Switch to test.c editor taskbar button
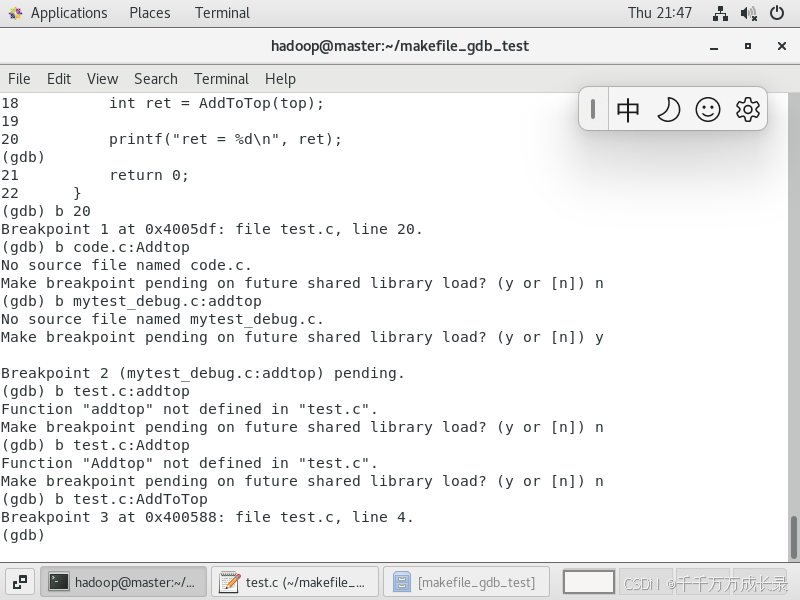The width and height of the screenshot is (800, 600). (294, 582)
